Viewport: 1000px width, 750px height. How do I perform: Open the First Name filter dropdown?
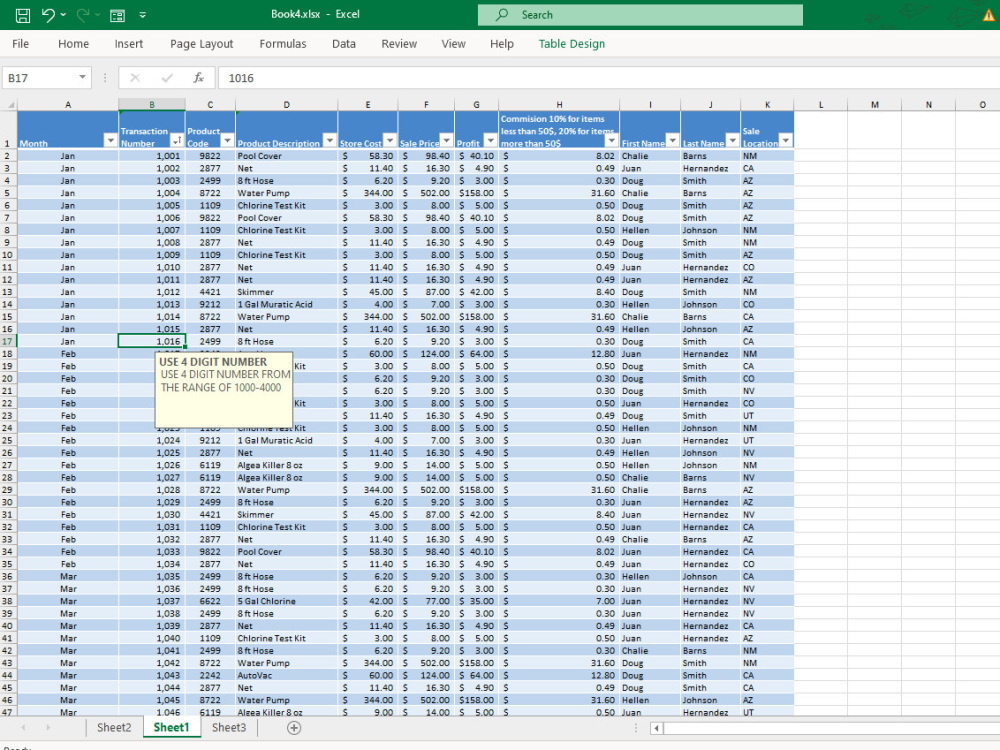click(x=673, y=140)
